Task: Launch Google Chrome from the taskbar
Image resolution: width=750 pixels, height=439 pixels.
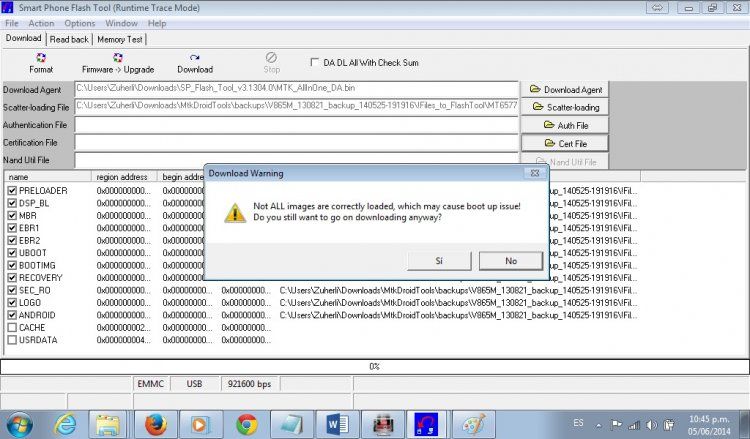Action: pyautogui.click(x=247, y=424)
